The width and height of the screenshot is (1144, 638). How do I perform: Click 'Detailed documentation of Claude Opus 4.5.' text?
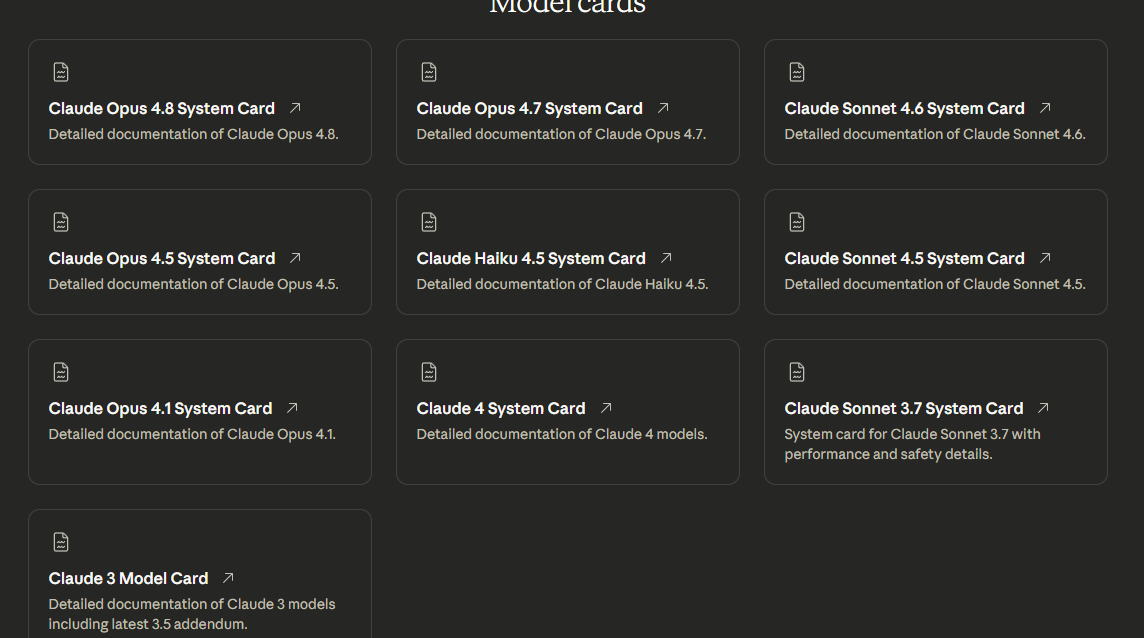pyautogui.click(x=193, y=284)
